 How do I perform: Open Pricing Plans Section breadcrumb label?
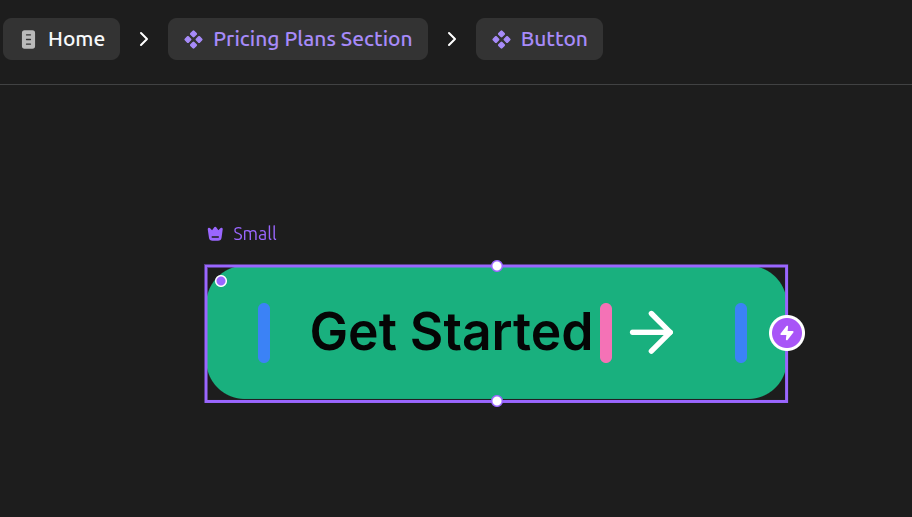[312, 39]
